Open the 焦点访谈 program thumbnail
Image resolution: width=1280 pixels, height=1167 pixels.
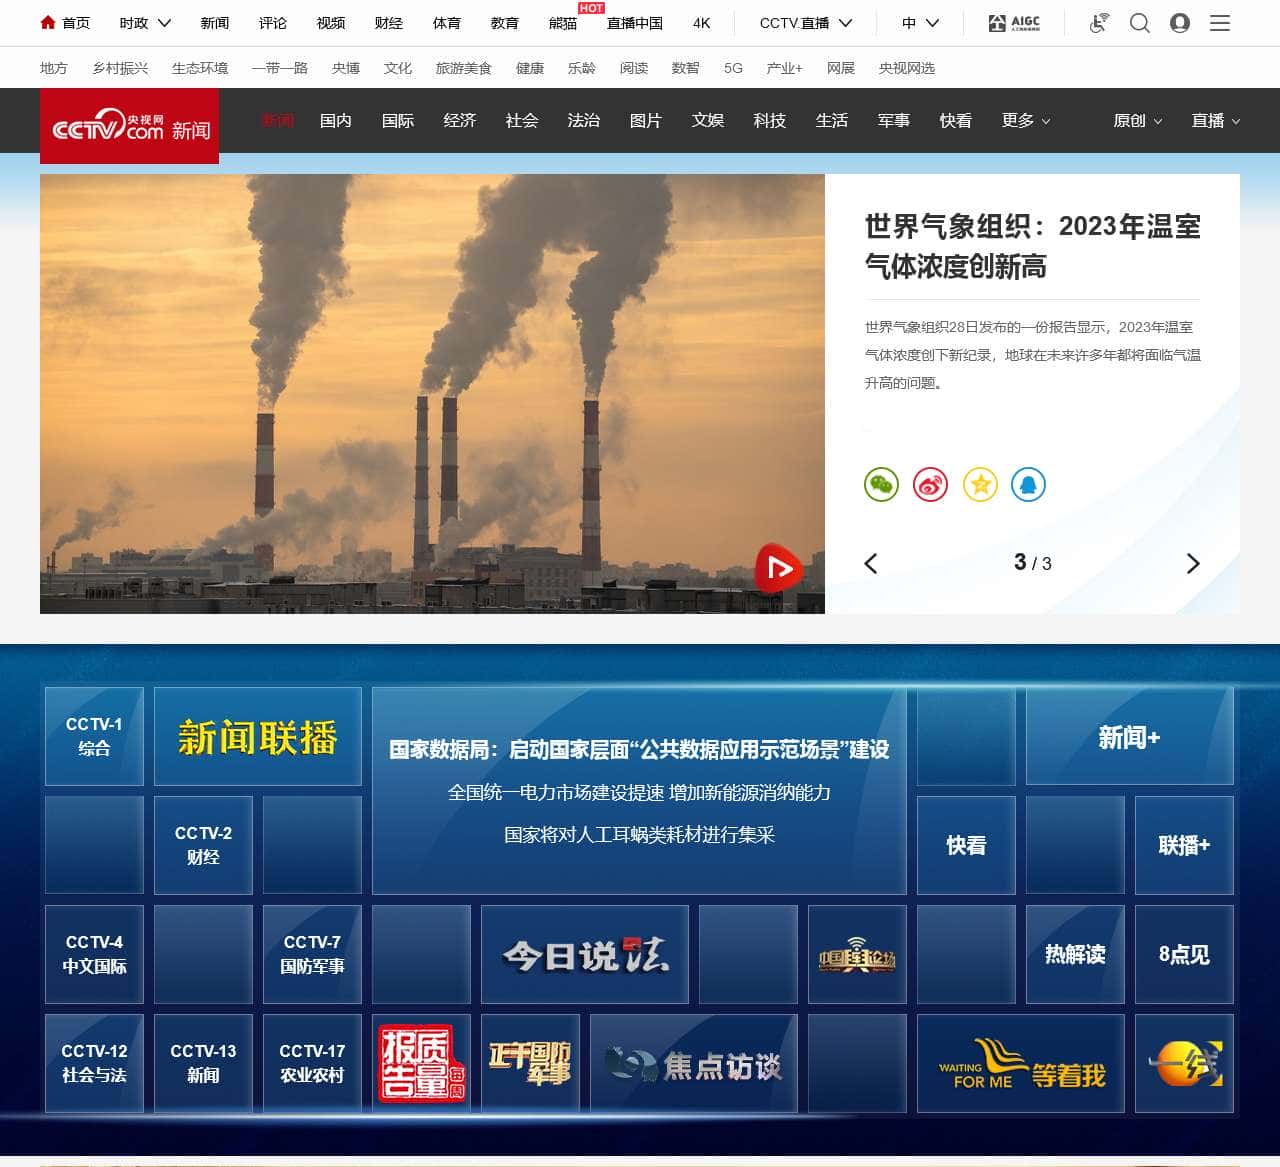tap(694, 1064)
